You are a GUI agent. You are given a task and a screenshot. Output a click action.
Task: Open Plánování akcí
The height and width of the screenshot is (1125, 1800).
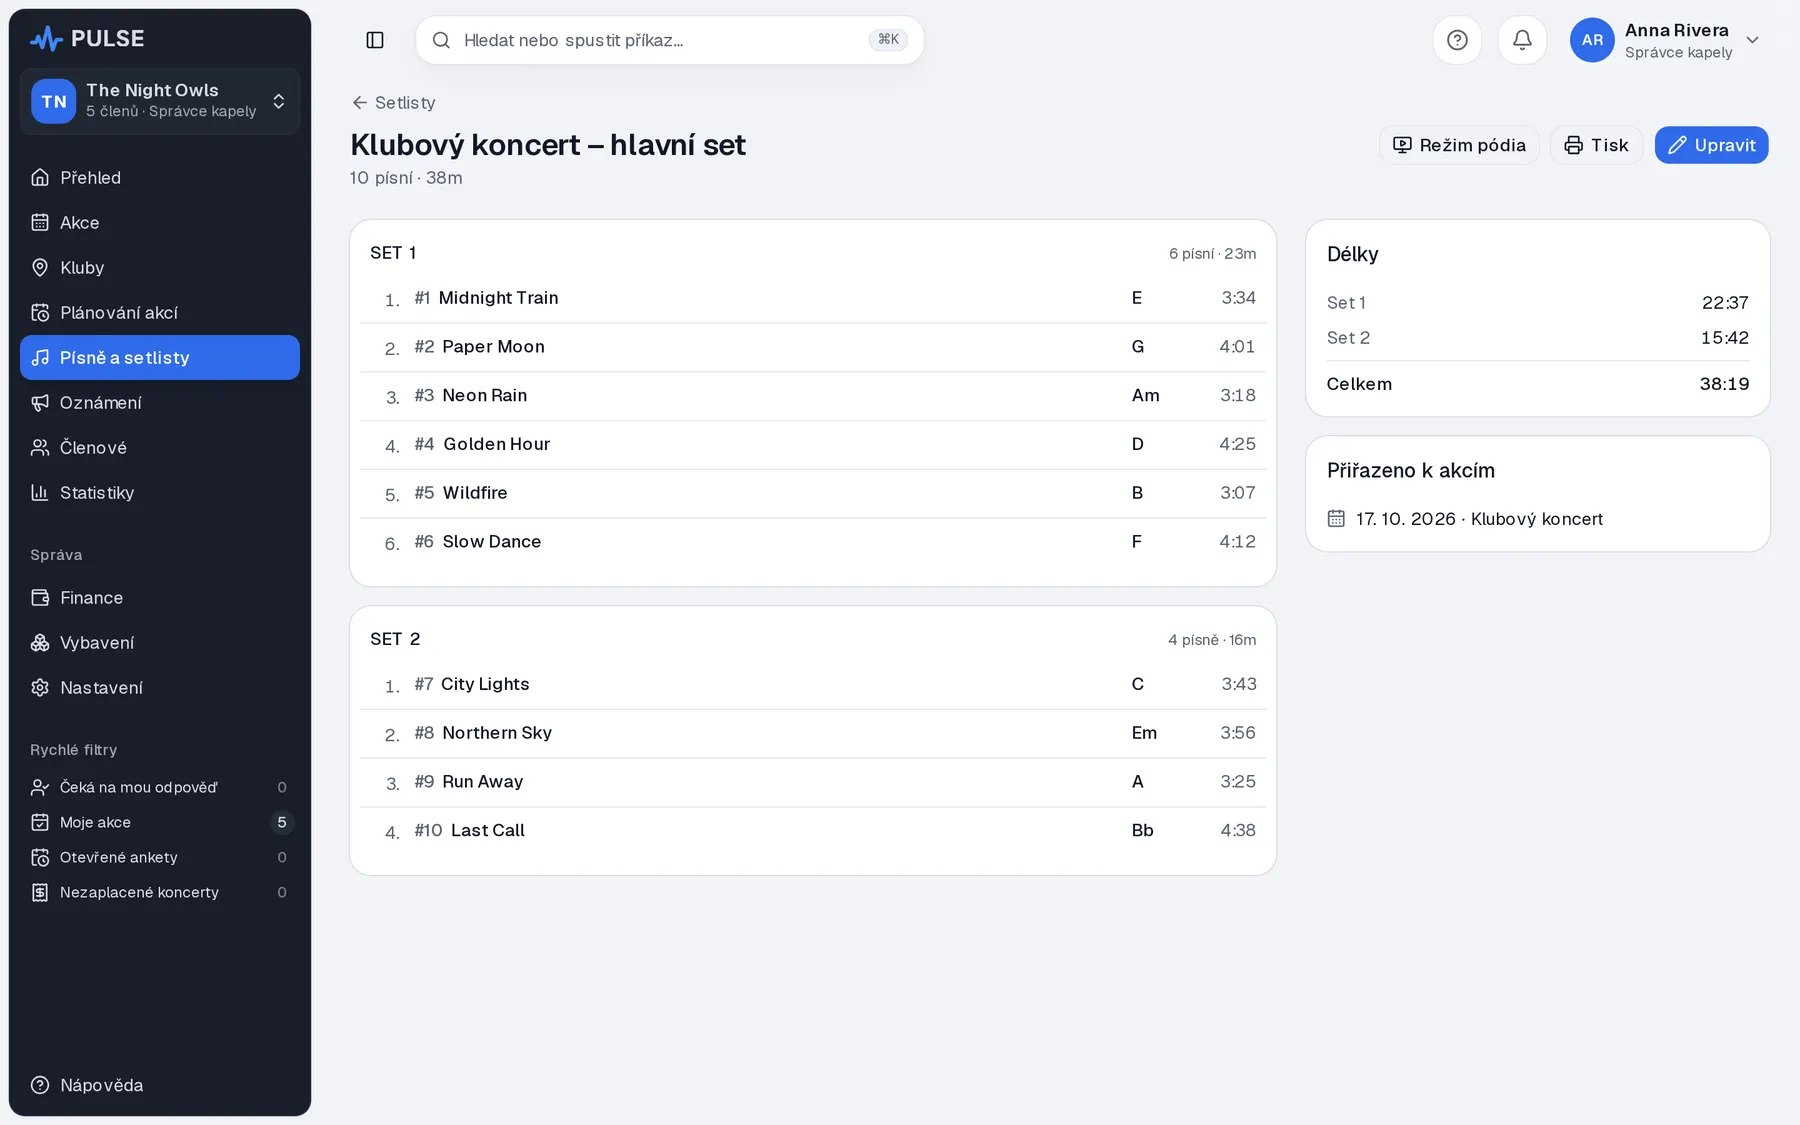160,312
